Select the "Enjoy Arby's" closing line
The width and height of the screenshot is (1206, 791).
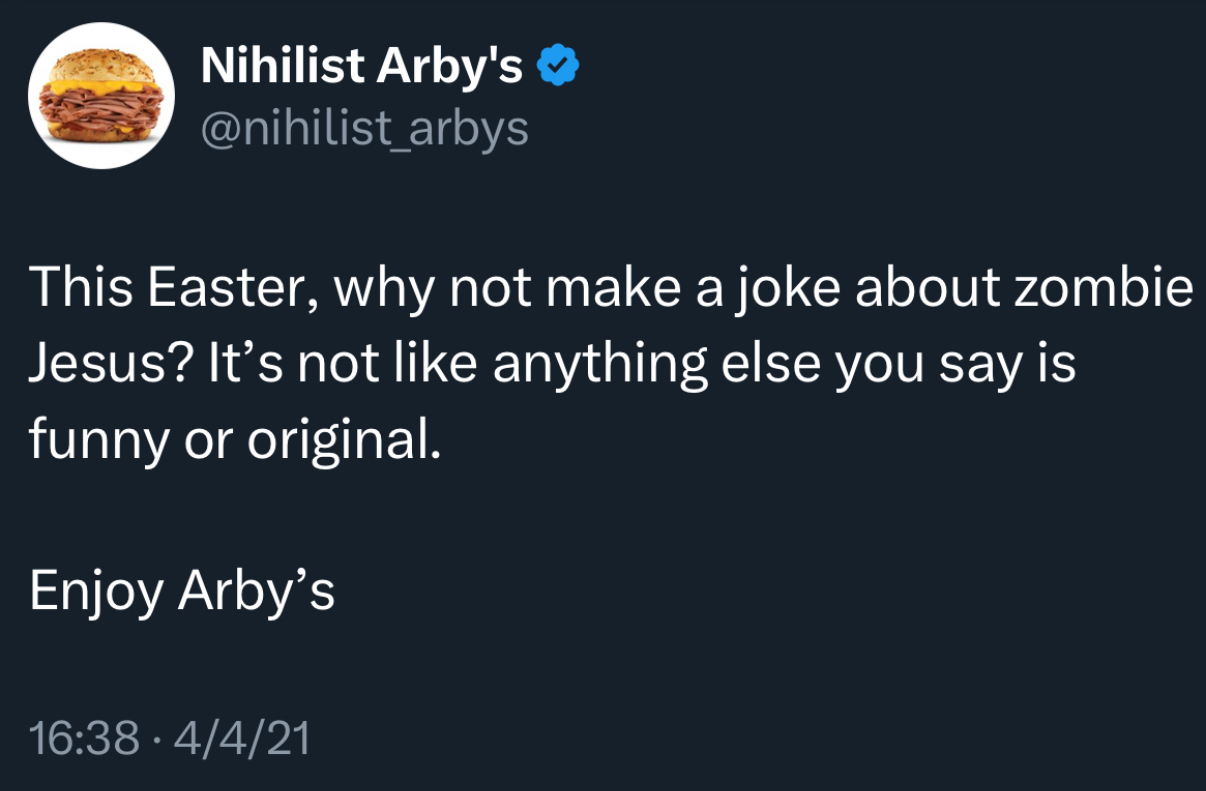[x=182, y=590]
